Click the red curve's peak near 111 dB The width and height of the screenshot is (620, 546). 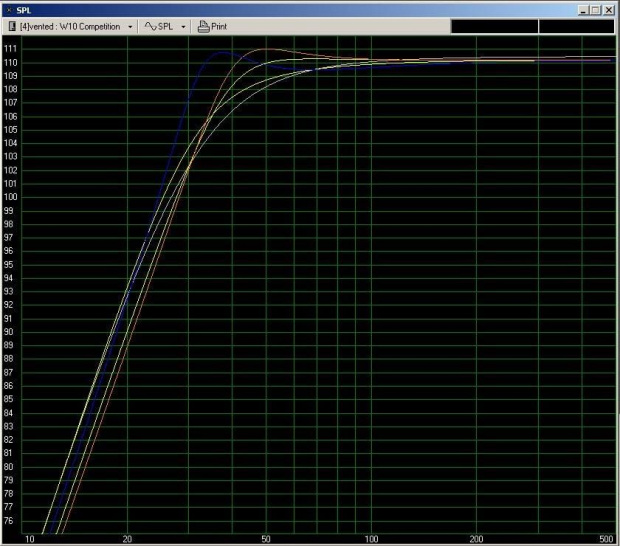(268, 49)
